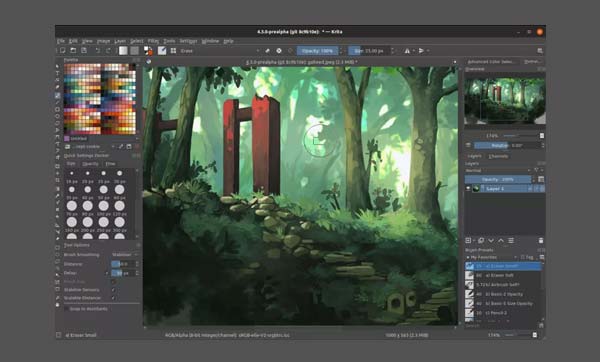
Task: Adjust the brush Size slider in toolbar
Action: [368, 51]
